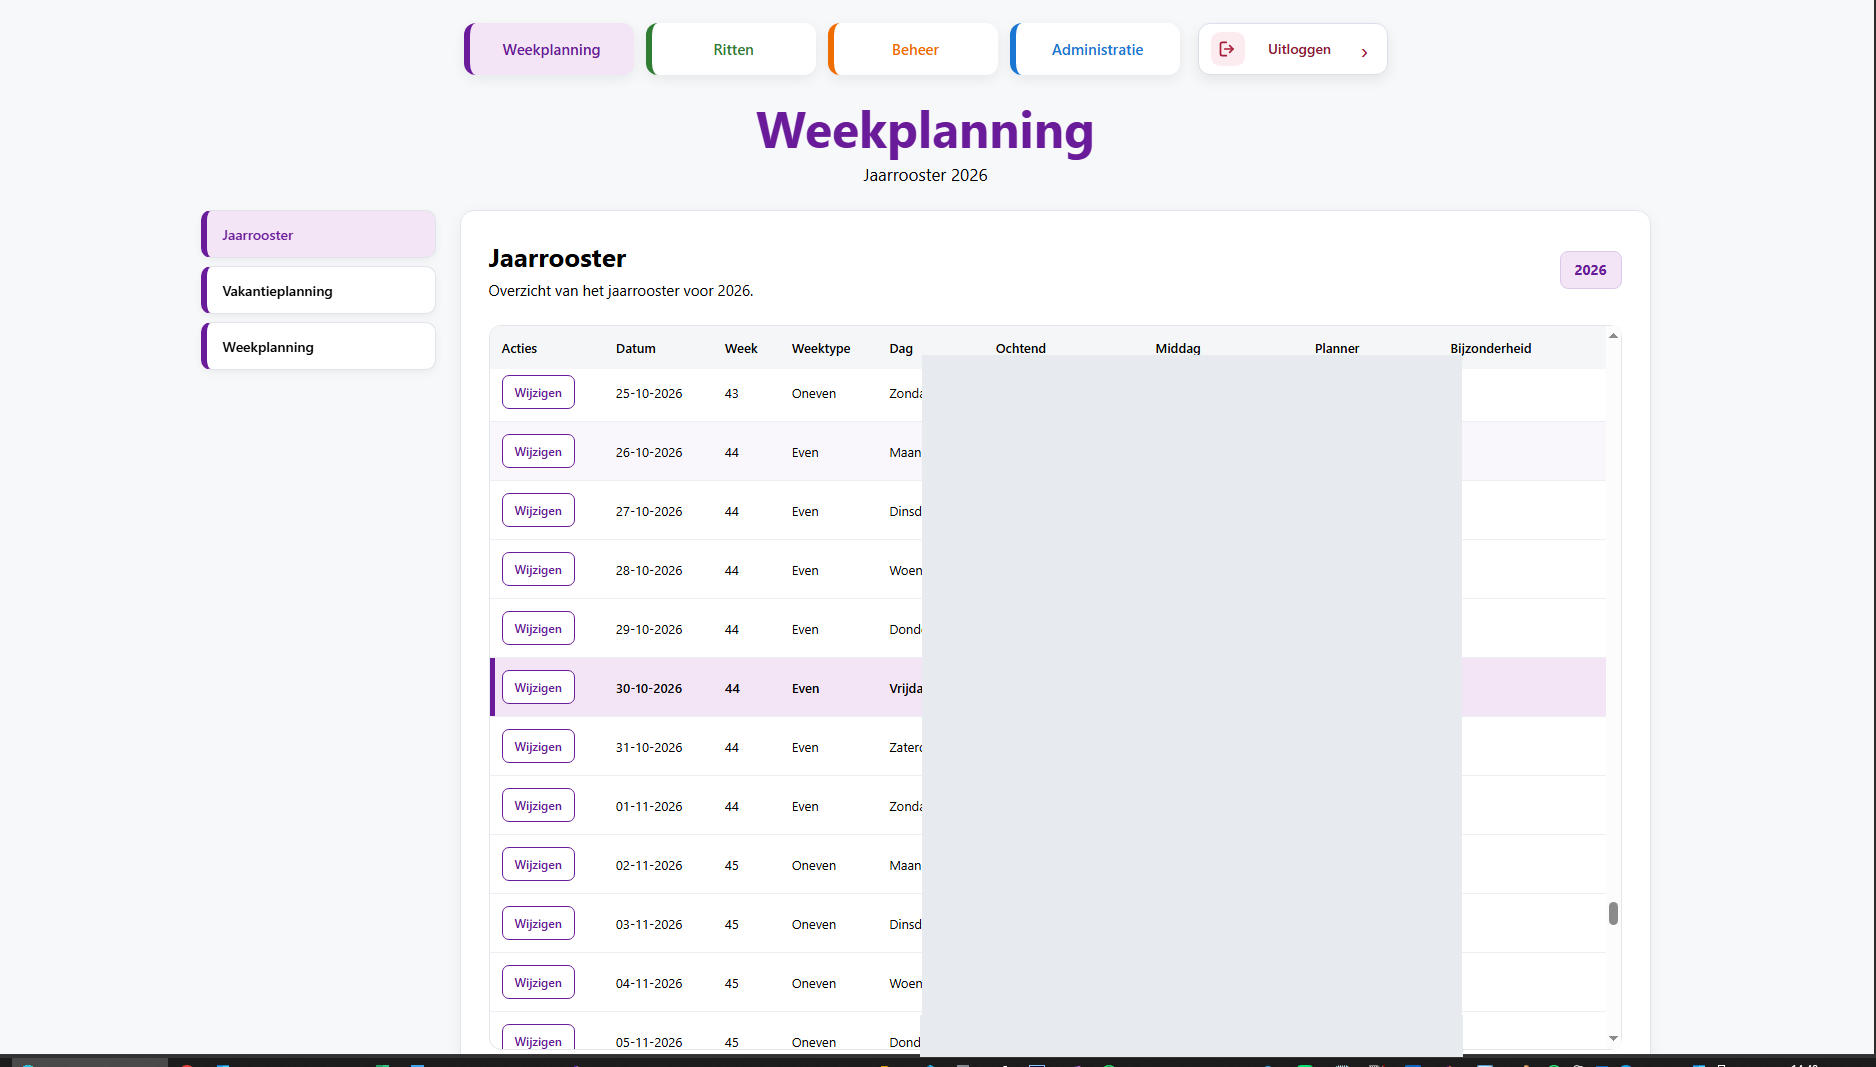
Task: Click the table scrollbar's down arrow
Action: click(1613, 1038)
